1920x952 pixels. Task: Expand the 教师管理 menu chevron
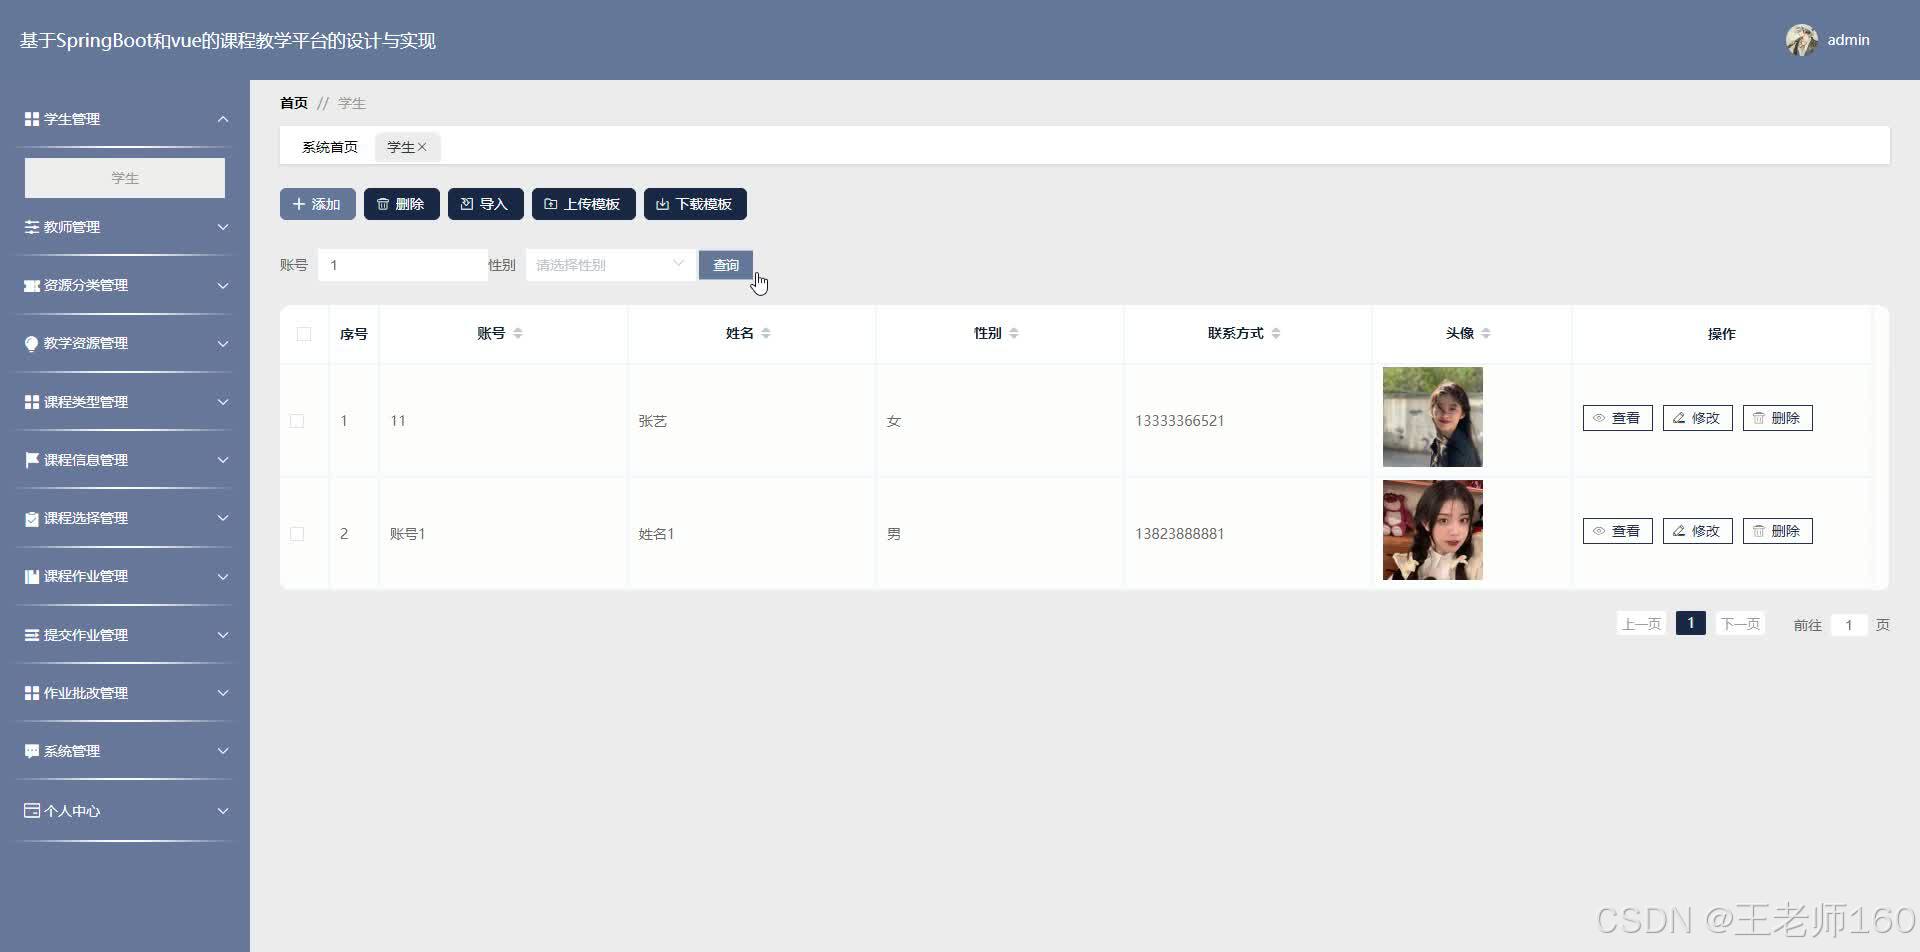(223, 227)
